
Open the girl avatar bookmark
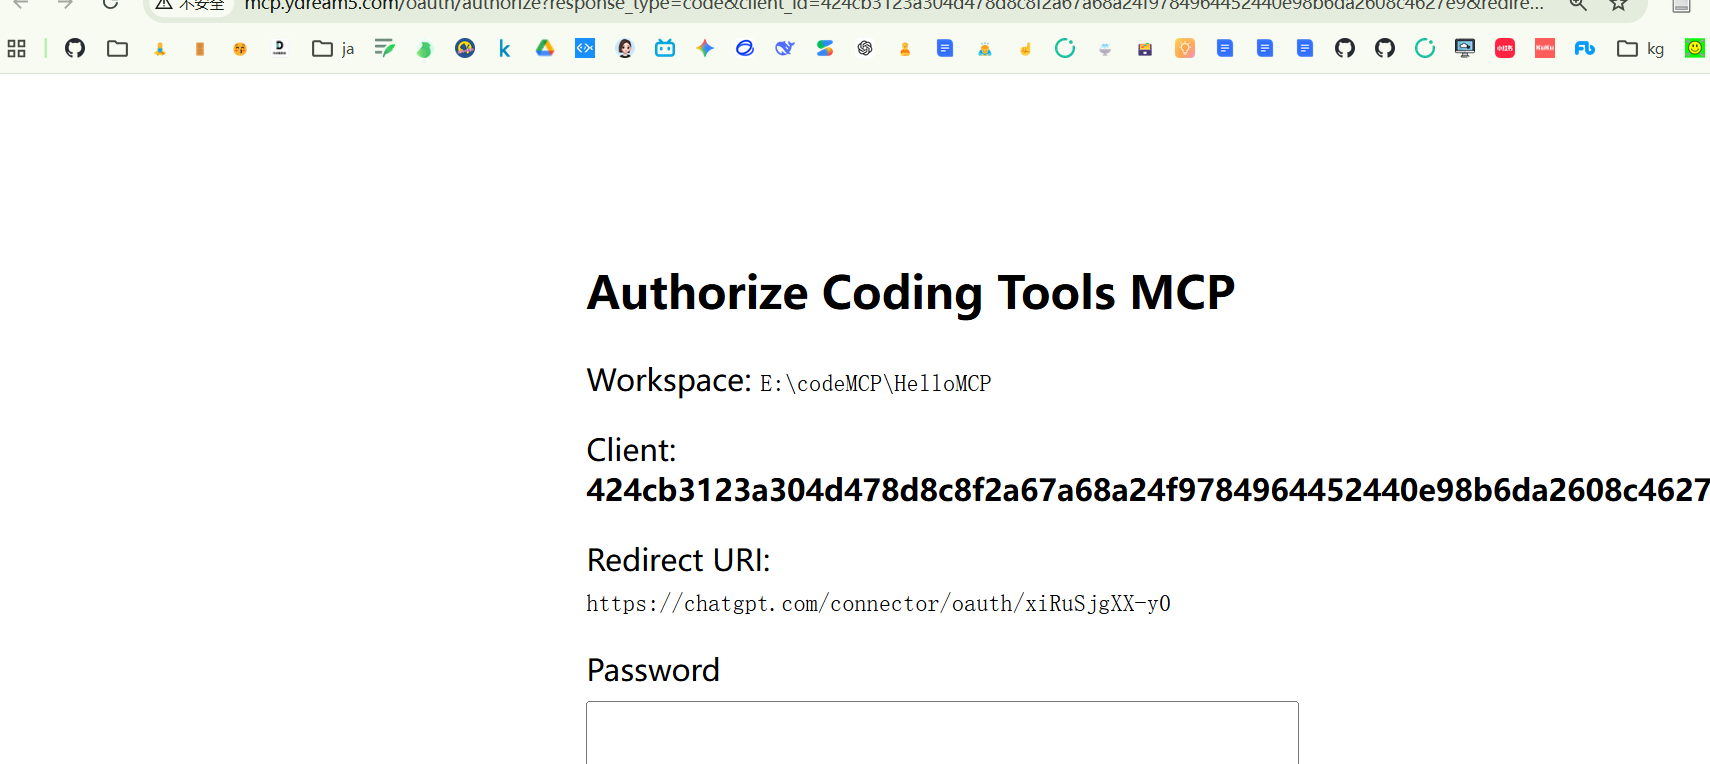[625, 48]
